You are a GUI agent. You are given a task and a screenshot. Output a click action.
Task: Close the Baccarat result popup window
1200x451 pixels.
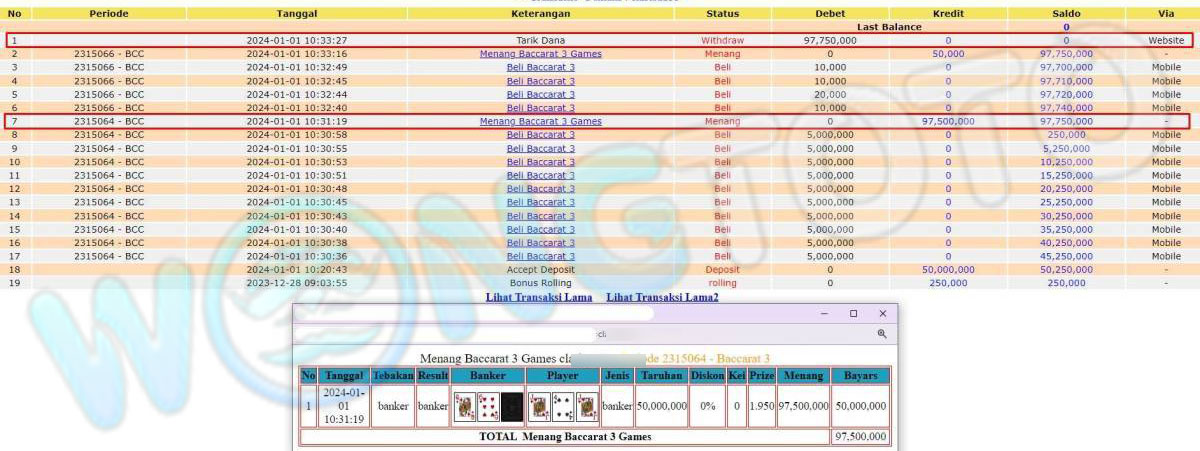coord(882,313)
